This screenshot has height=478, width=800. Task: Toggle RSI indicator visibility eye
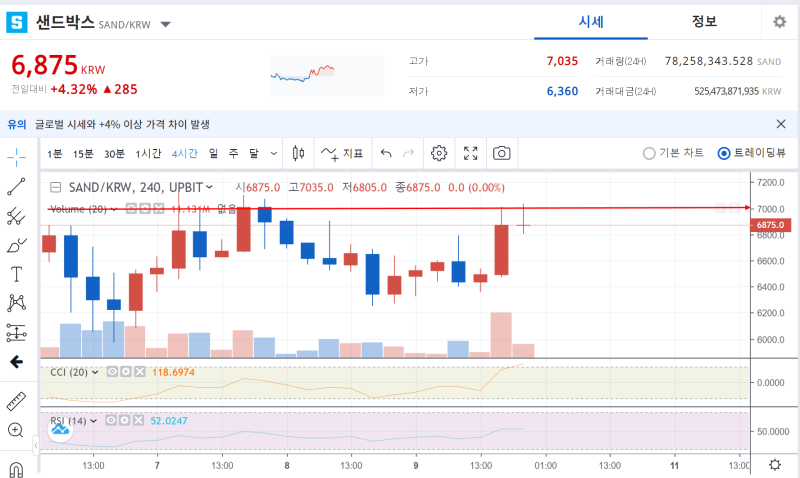(111, 420)
